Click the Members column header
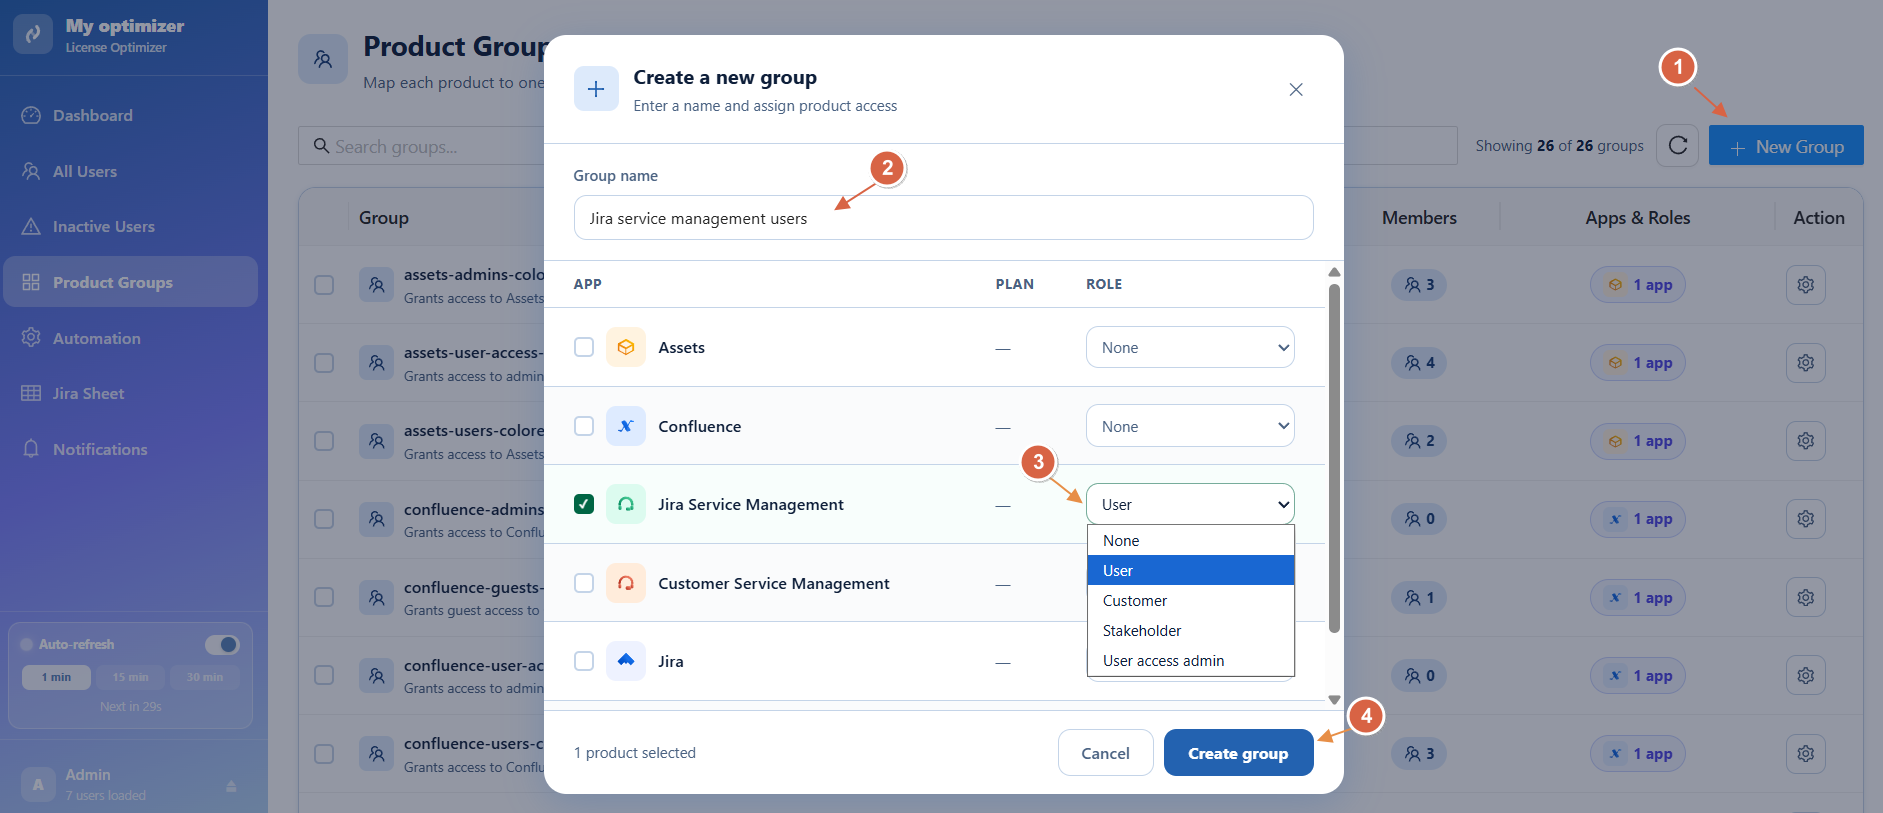Viewport: 1883px width, 813px height. pos(1419,218)
